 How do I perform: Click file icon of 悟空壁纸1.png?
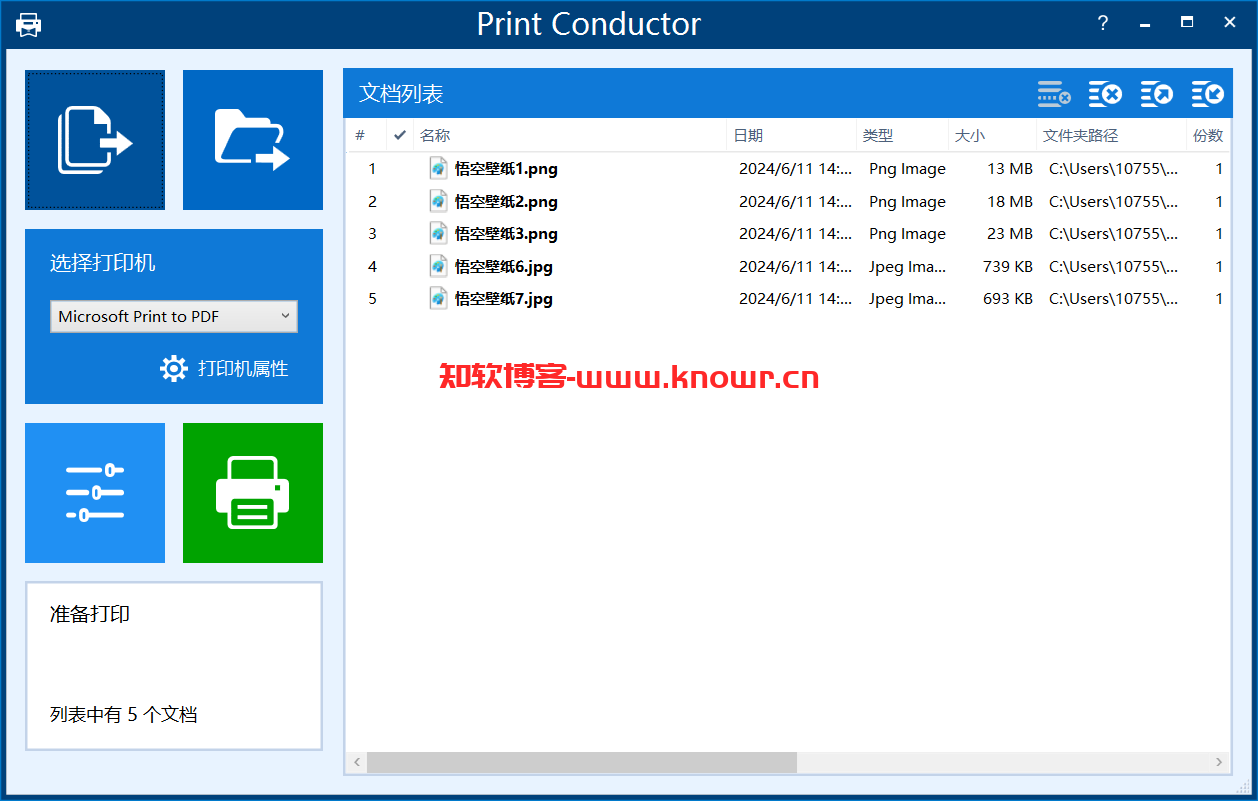coord(438,168)
